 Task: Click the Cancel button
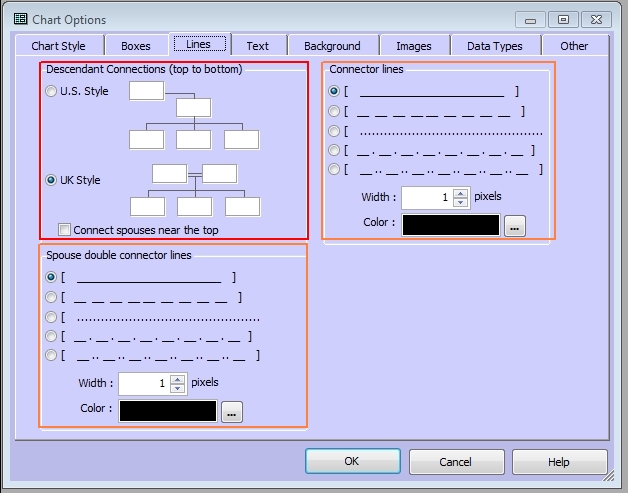point(456,462)
